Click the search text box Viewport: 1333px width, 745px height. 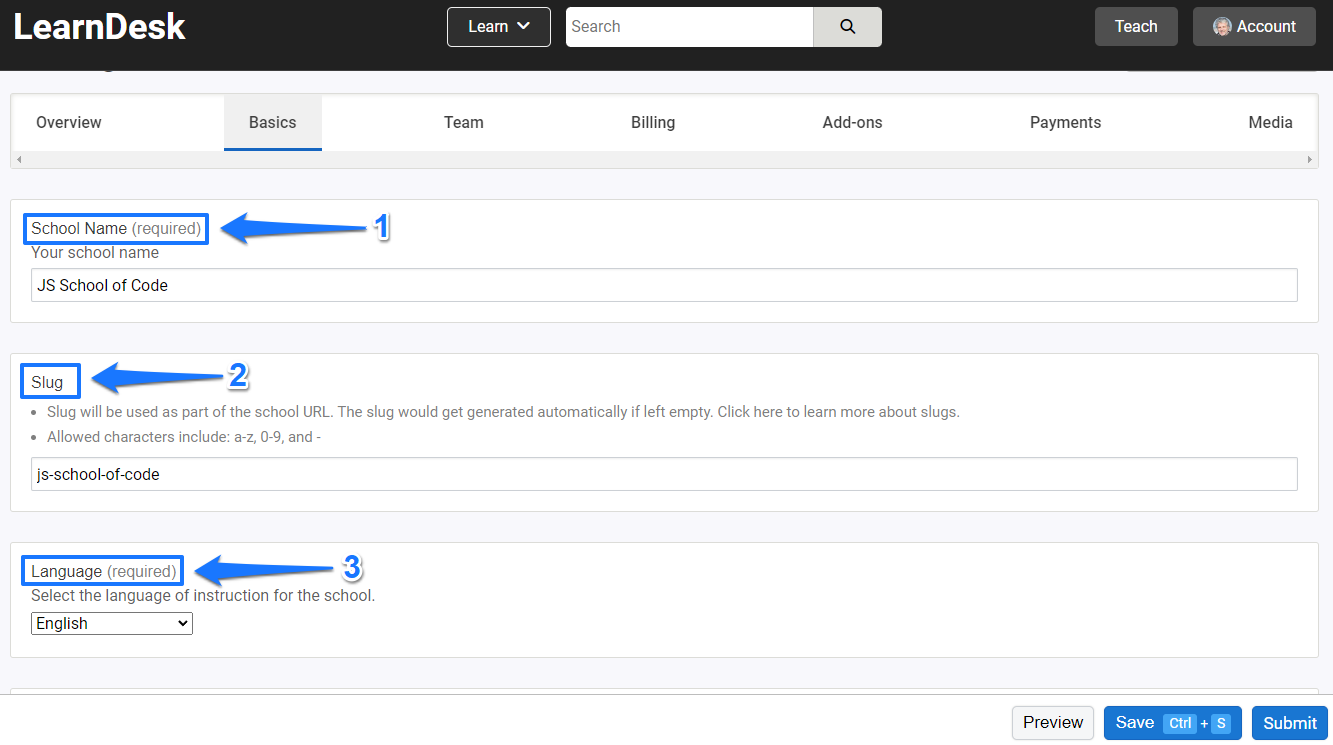[690, 27]
